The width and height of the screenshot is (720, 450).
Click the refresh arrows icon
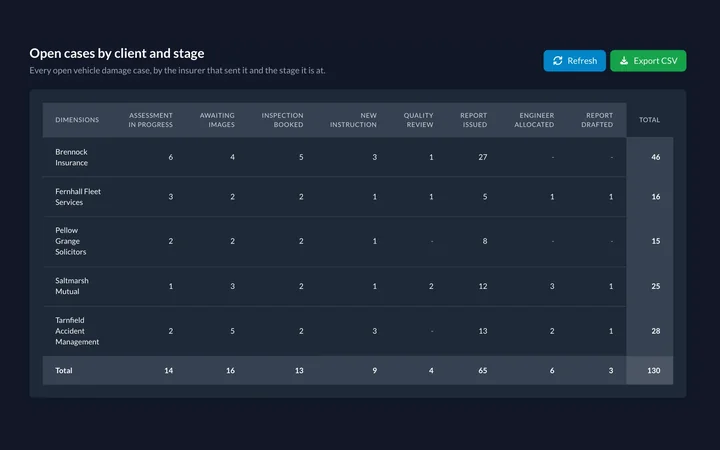557,61
